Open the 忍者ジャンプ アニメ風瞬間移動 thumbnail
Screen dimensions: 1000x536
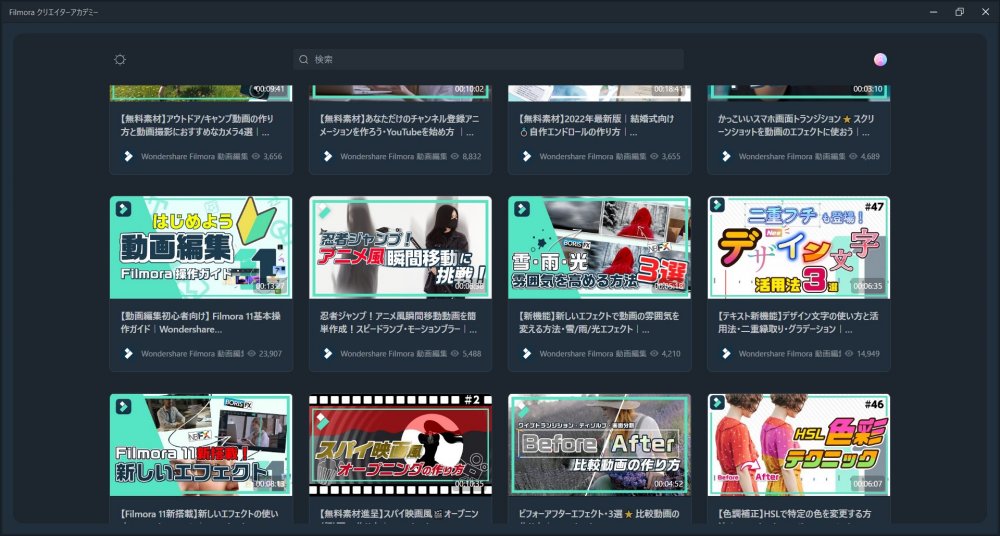401,248
